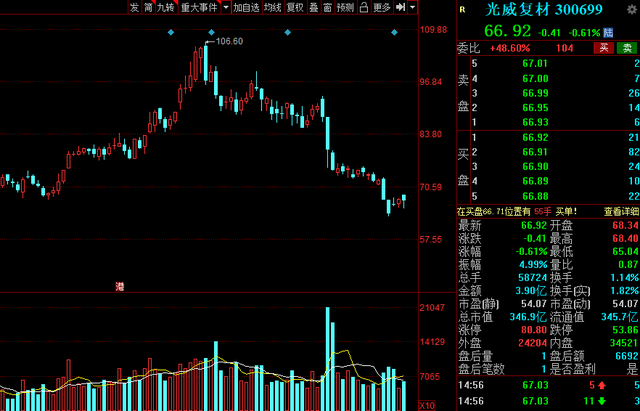Select the 重大事件 toolbar item

198,7
